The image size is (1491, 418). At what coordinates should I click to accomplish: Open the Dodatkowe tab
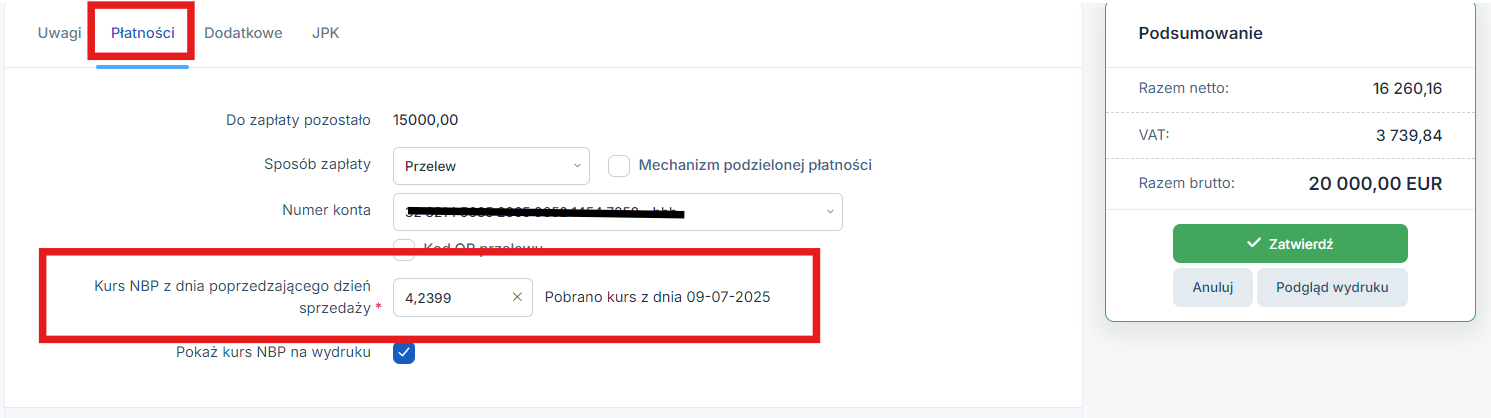[243, 33]
